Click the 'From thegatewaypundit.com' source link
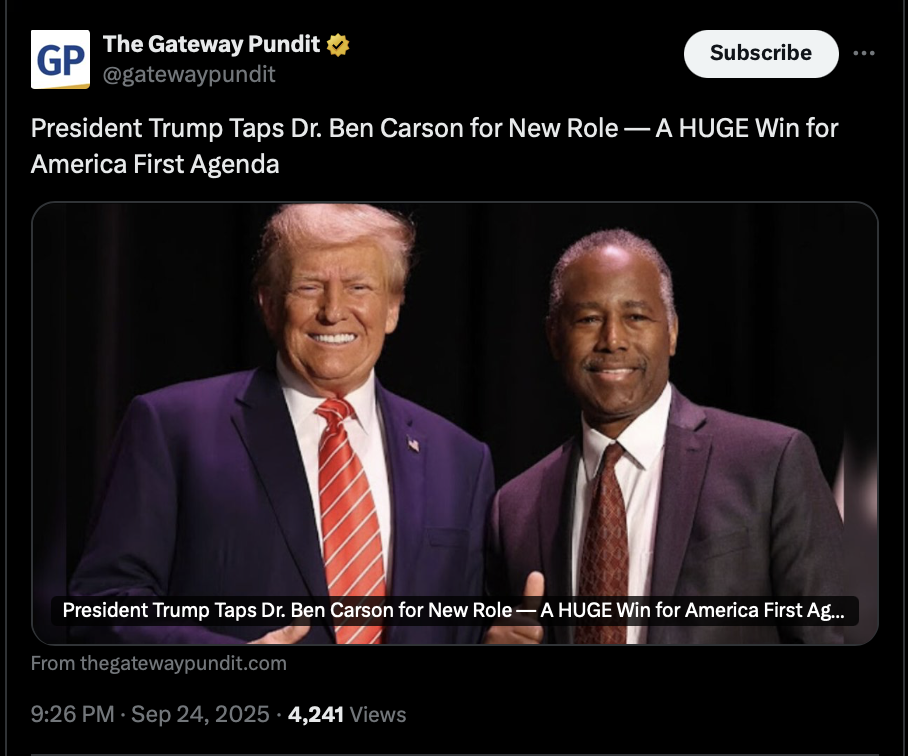 click(158, 663)
